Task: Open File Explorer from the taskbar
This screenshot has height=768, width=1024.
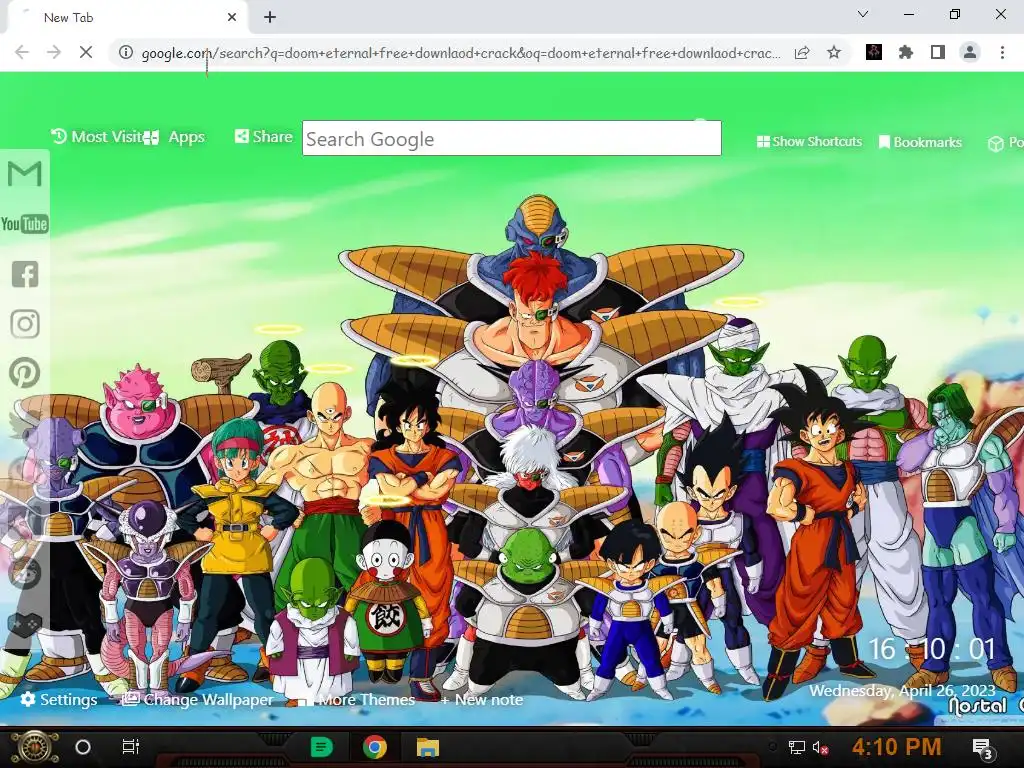Action: (x=428, y=747)
